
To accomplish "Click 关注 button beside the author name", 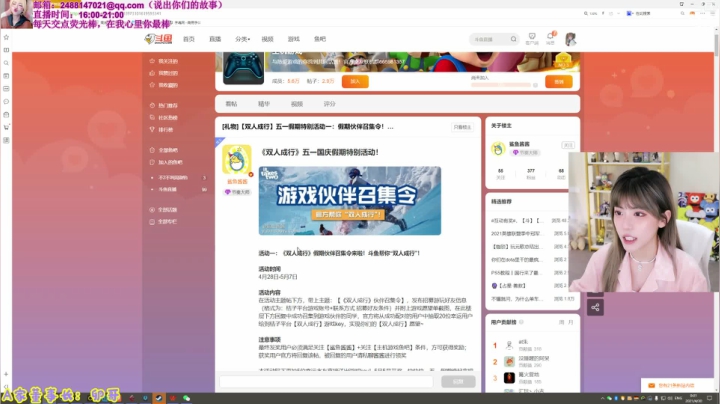I will click(x=568, y=145).
